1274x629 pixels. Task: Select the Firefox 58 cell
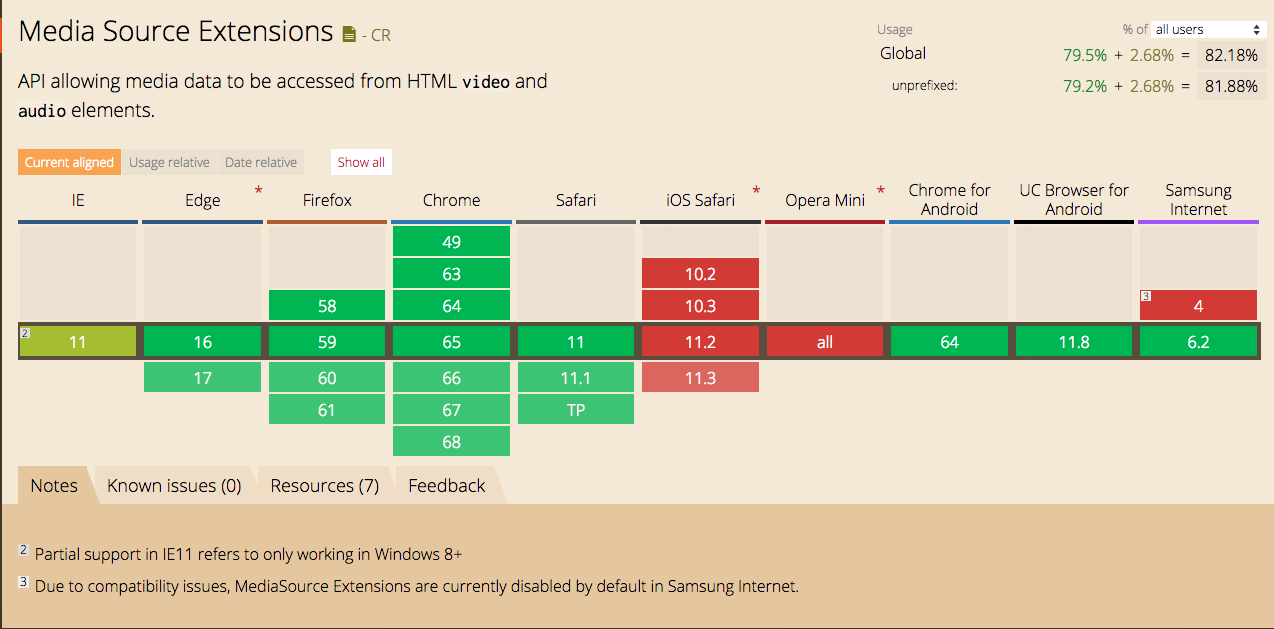click(327, 305)
